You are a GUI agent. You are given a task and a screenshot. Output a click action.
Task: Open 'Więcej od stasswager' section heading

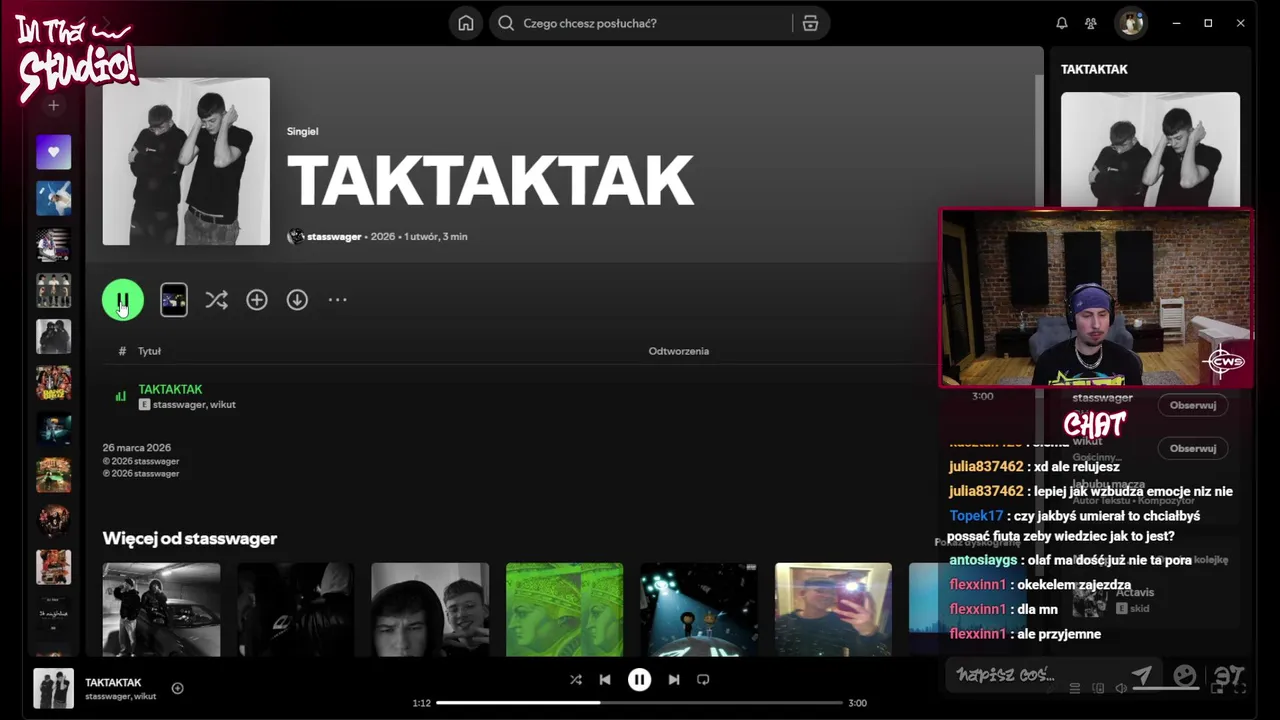point(190,538)
